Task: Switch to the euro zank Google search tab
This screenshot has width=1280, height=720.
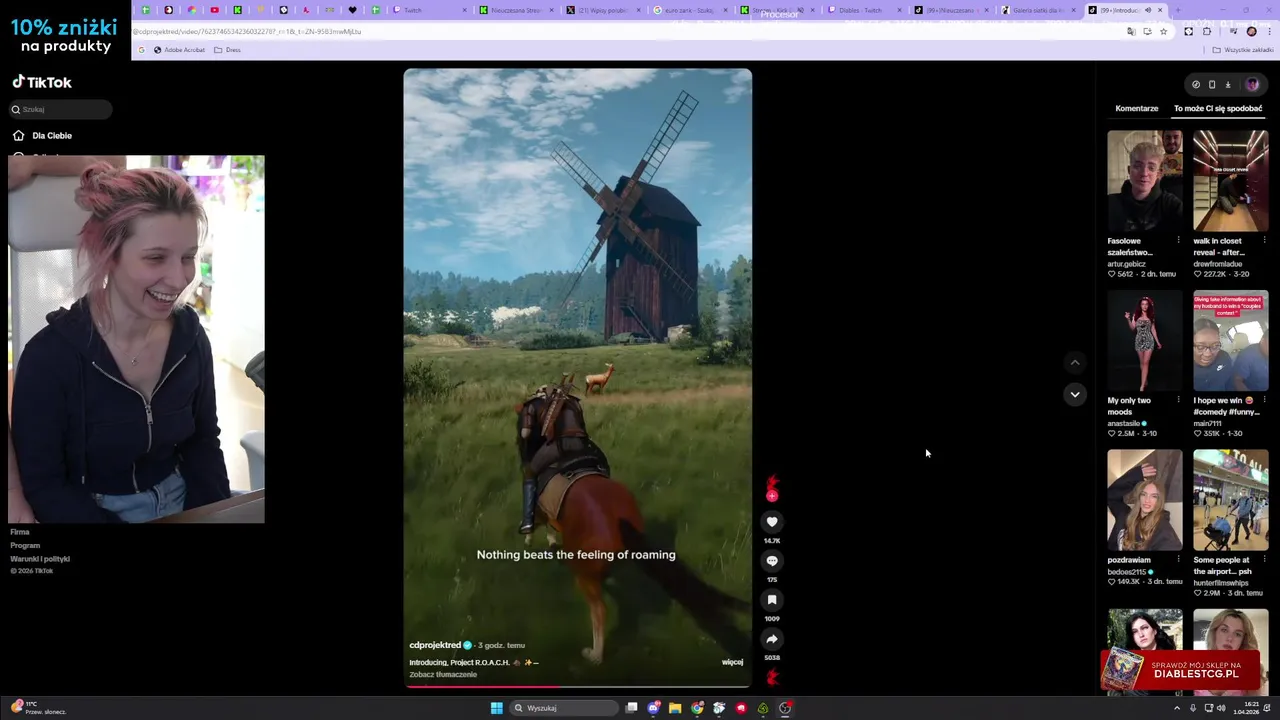Action: (690, 10)
